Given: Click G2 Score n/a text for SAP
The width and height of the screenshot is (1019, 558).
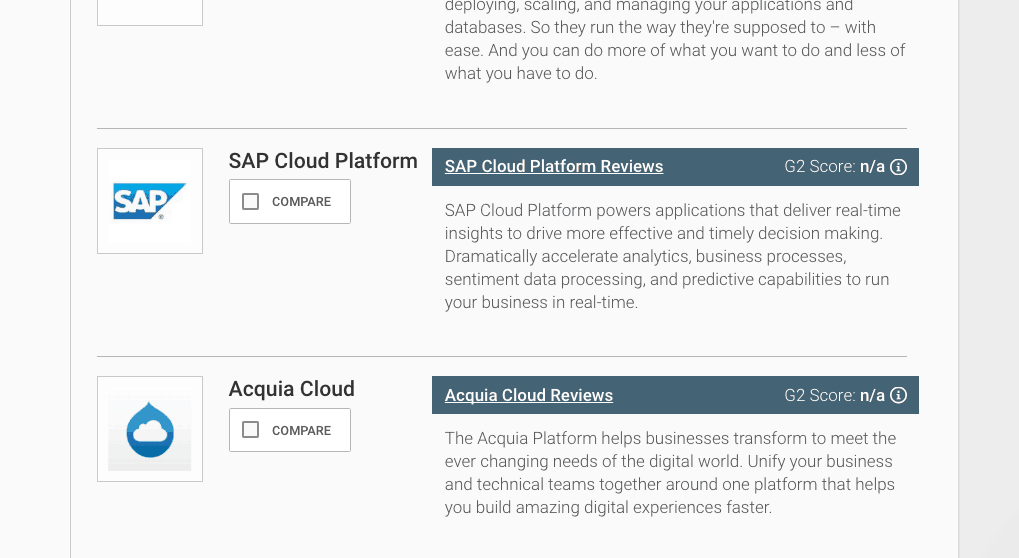Looking at the screenshot, I should [834, 167].
